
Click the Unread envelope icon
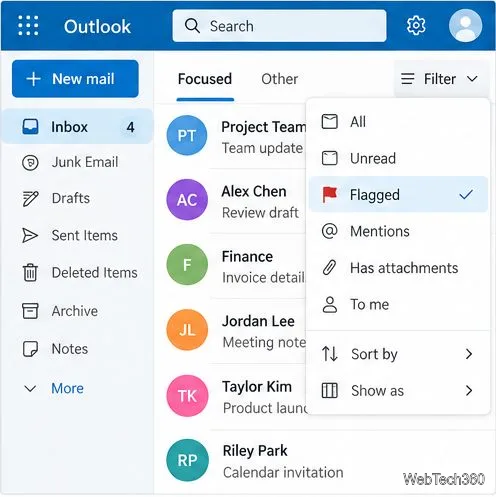pyautogui.click(x=330, y=158)
